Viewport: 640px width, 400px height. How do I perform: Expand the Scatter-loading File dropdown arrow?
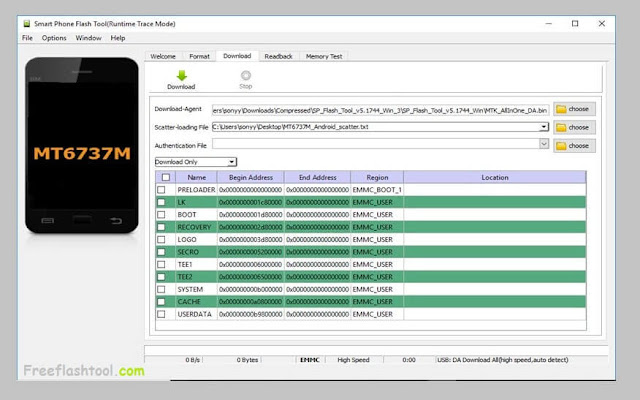coord(544,127)
